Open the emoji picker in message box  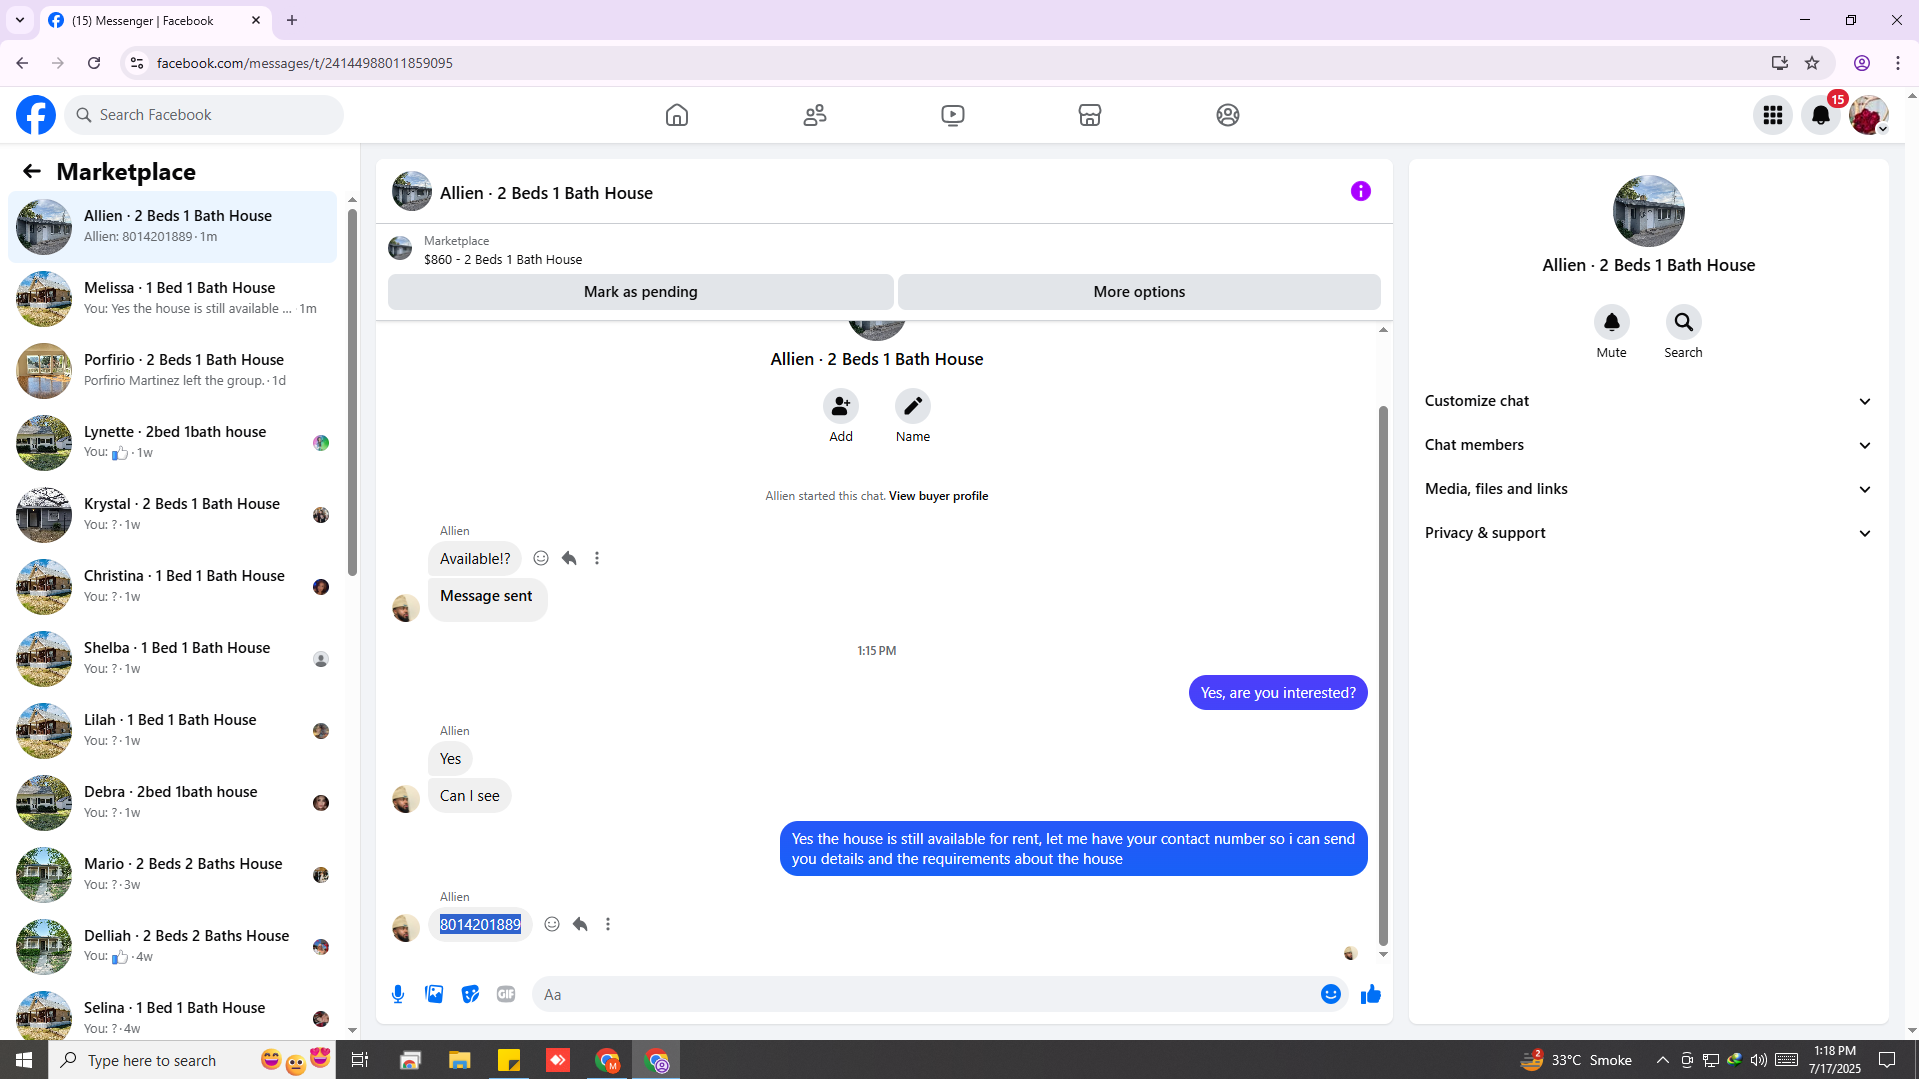[1331, 994]
